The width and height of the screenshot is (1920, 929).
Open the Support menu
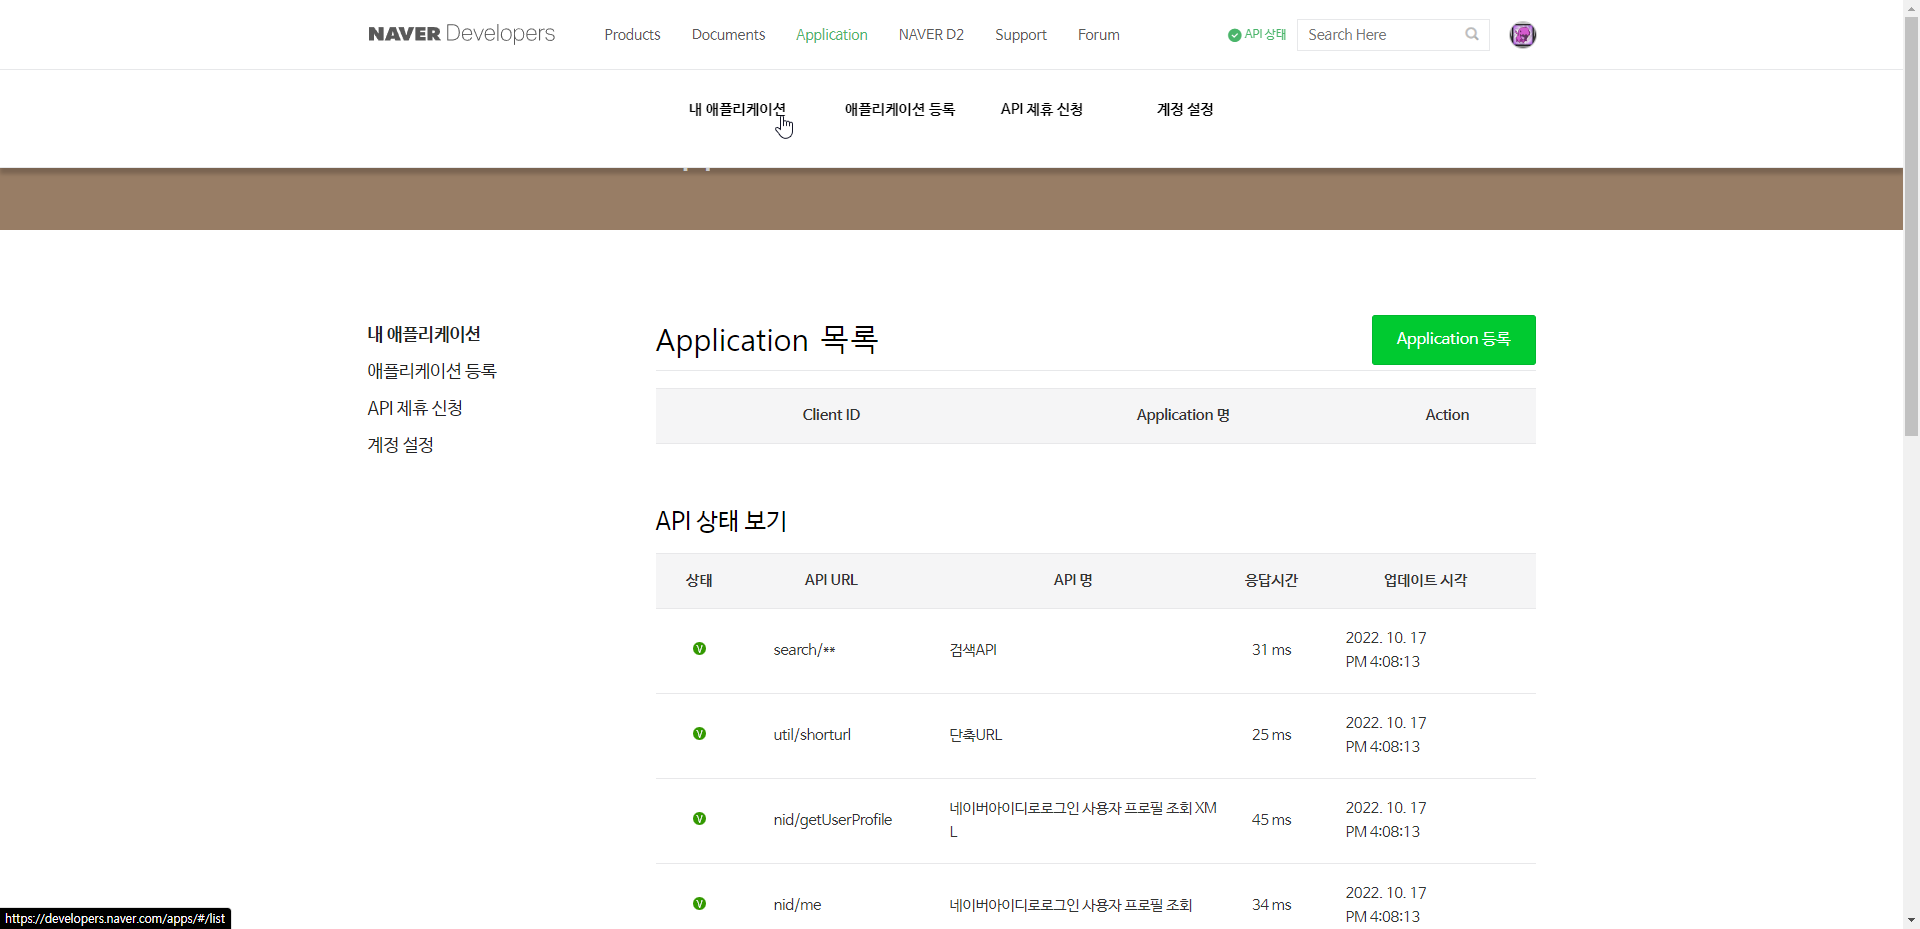(x=1020, y=35)
